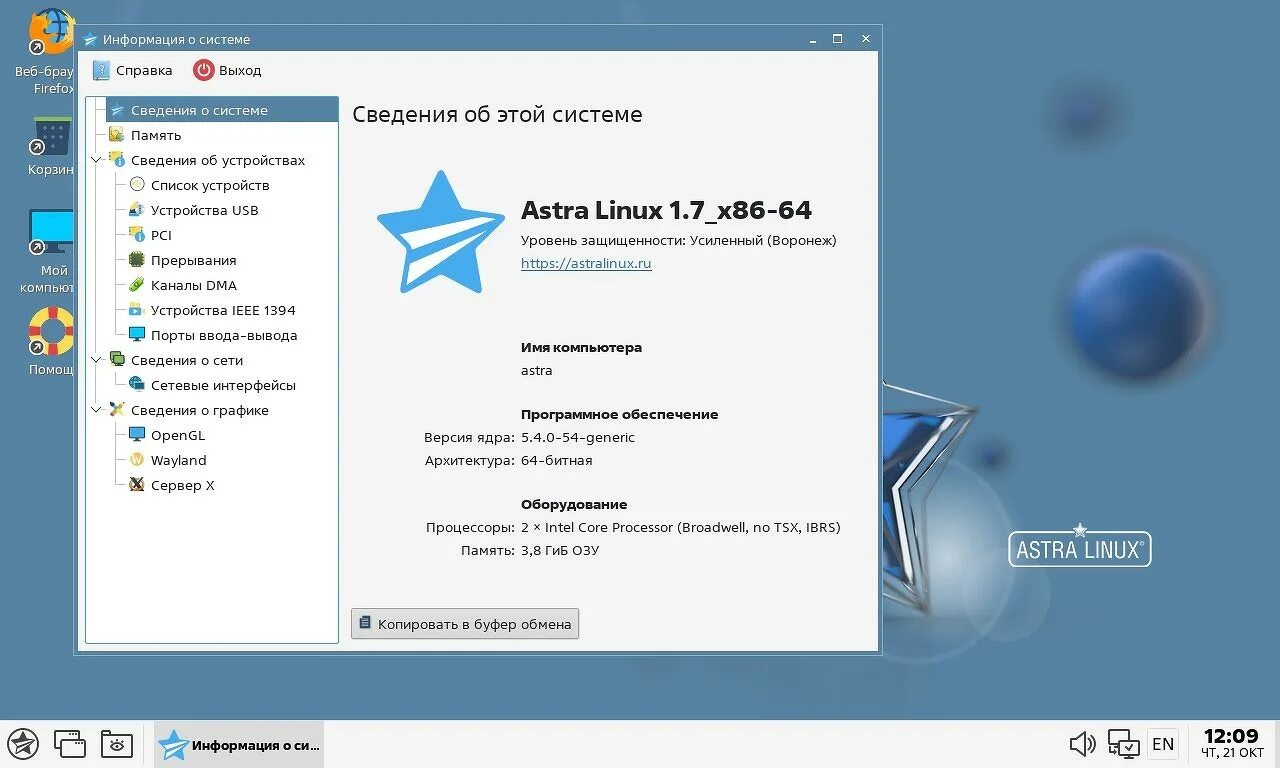
Task: Click kernel version 5.4.0-54-generic text
Action: [x=578, y=437]
